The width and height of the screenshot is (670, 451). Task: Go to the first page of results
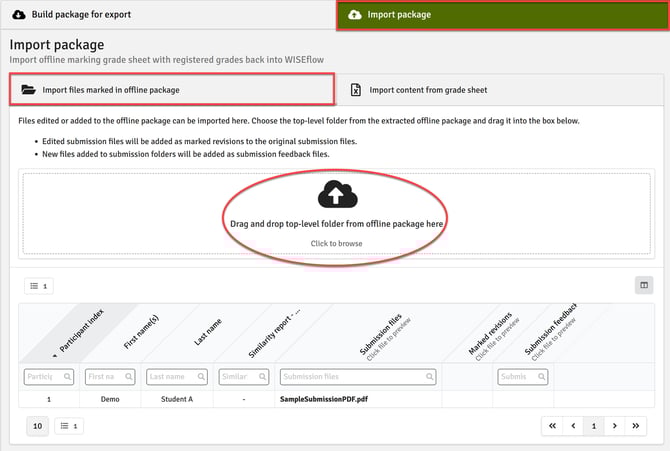[552, 427]
